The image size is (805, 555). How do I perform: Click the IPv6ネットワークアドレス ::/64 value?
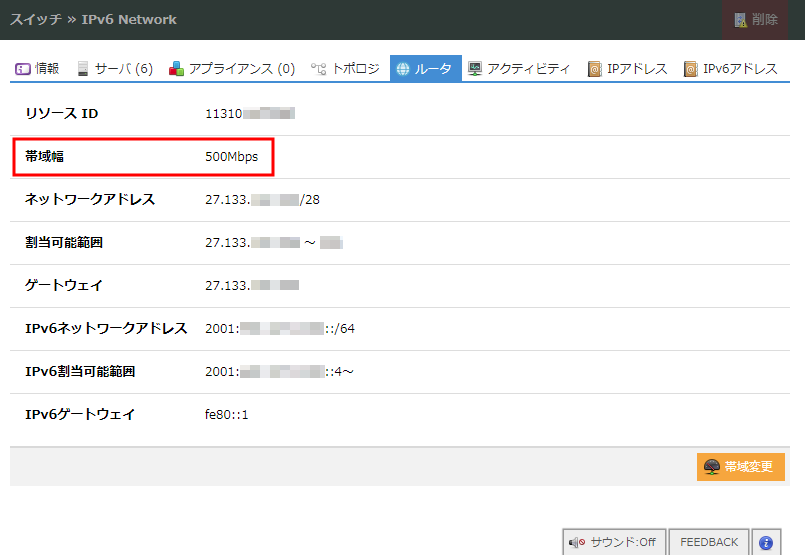coord(280,328)
